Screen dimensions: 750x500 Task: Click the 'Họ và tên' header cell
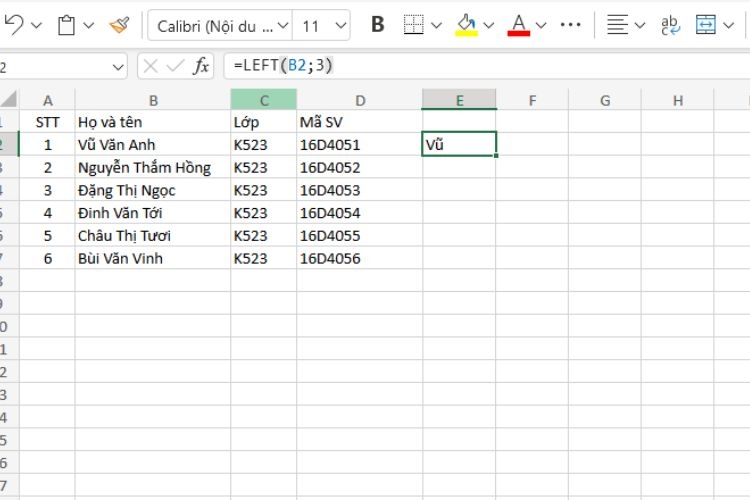[153, 122]
